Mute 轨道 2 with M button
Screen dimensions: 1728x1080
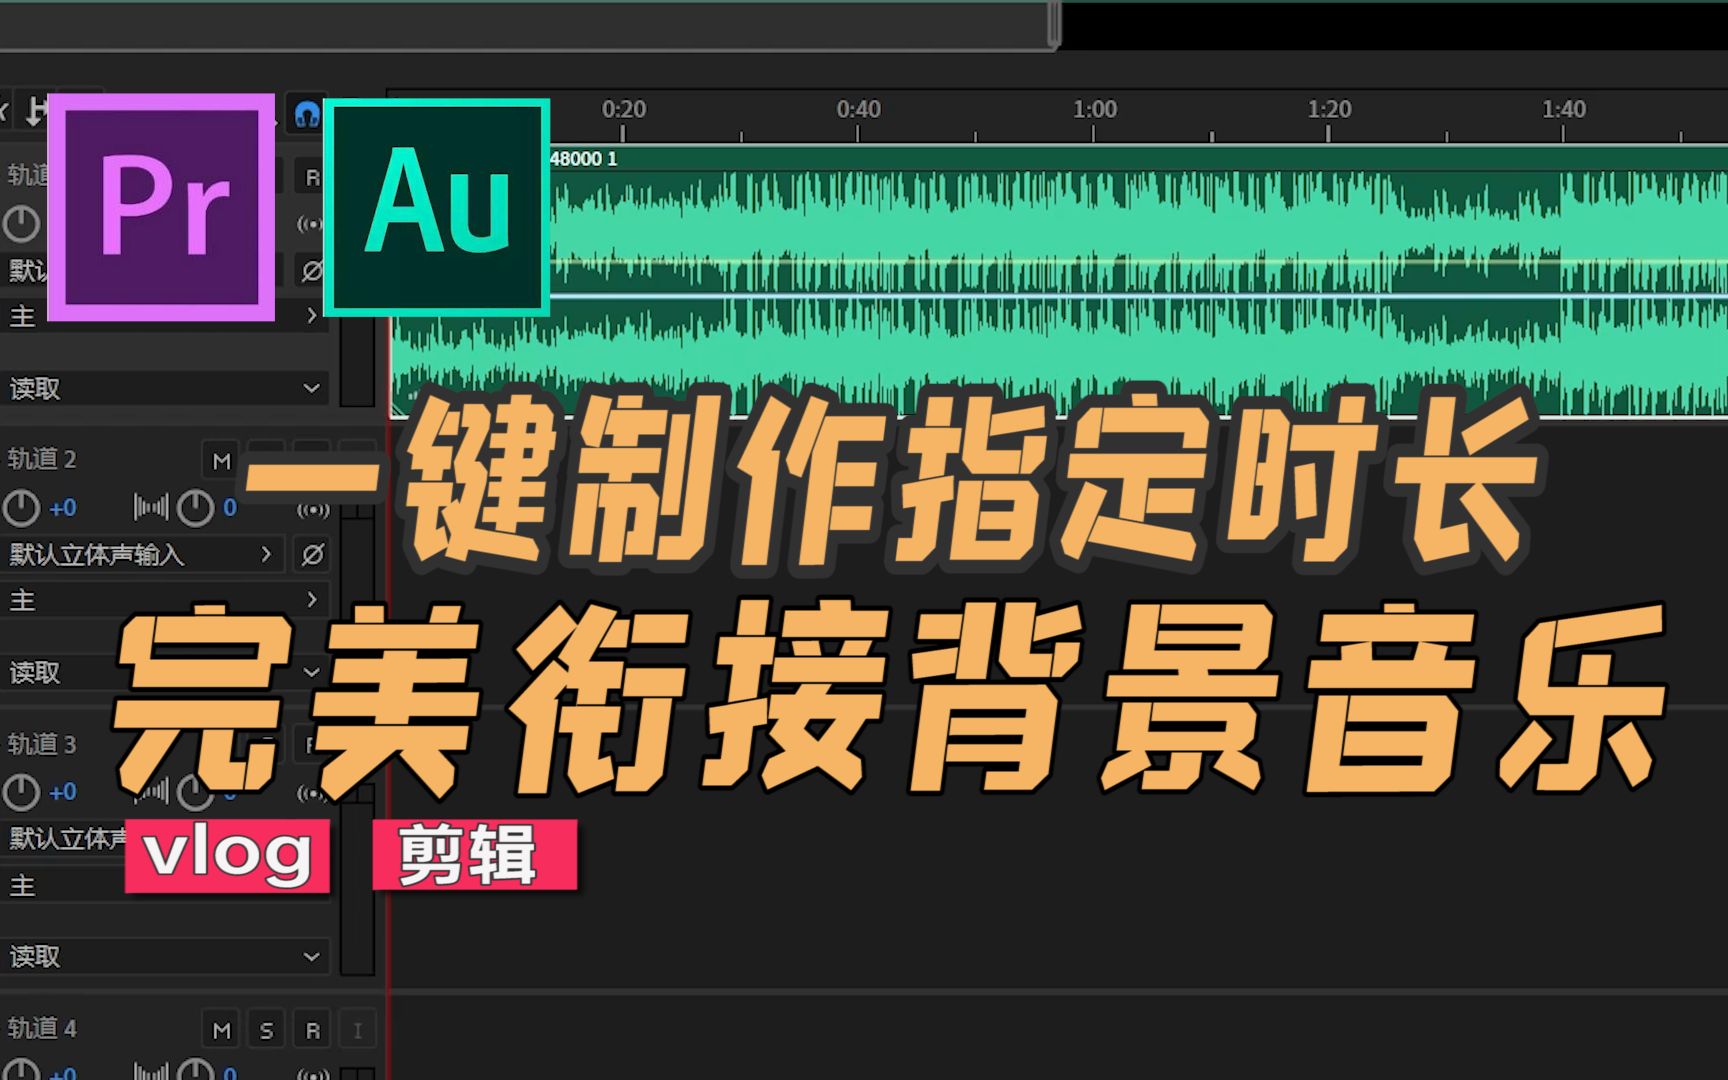click(221, 461)
